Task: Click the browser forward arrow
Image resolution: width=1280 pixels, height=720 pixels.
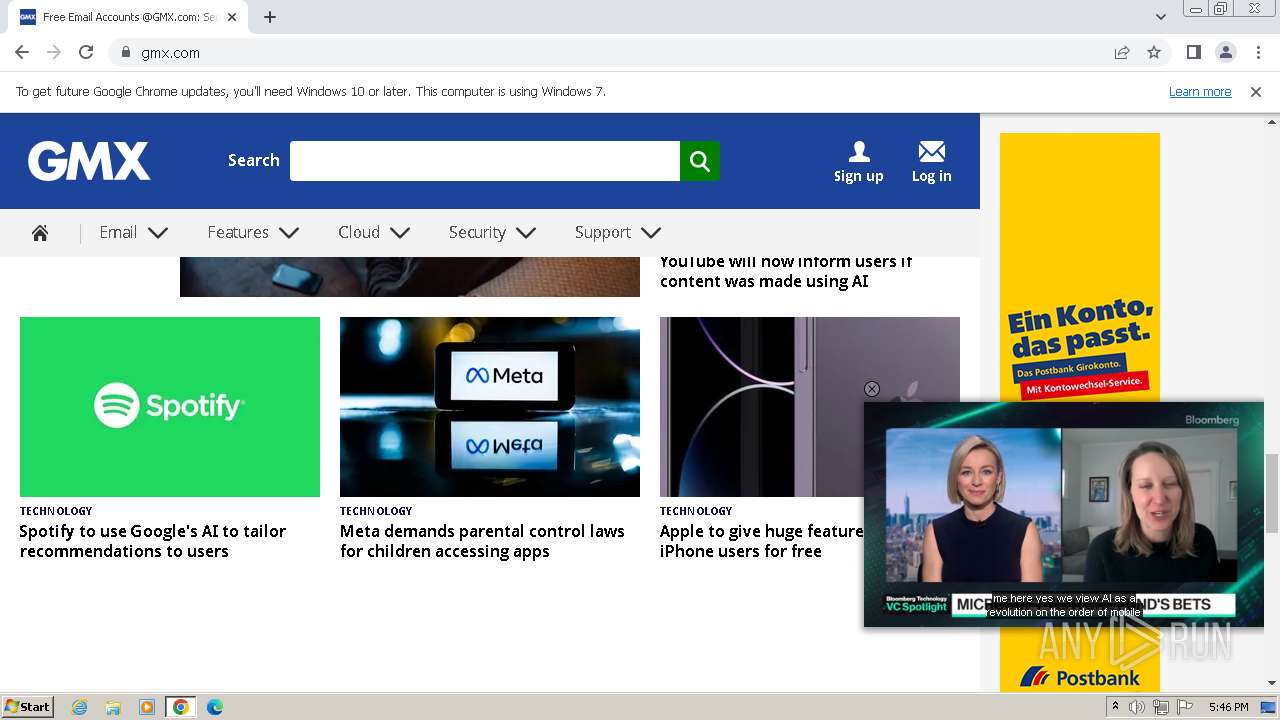Action: (x=54, y=52)
